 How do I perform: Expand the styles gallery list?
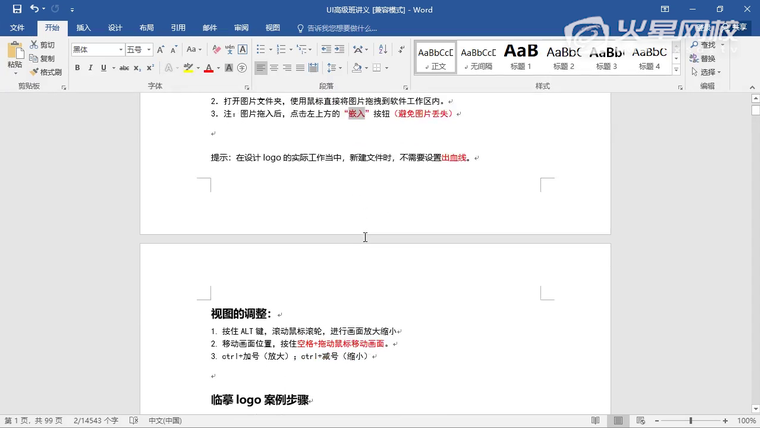coord(676,70)
